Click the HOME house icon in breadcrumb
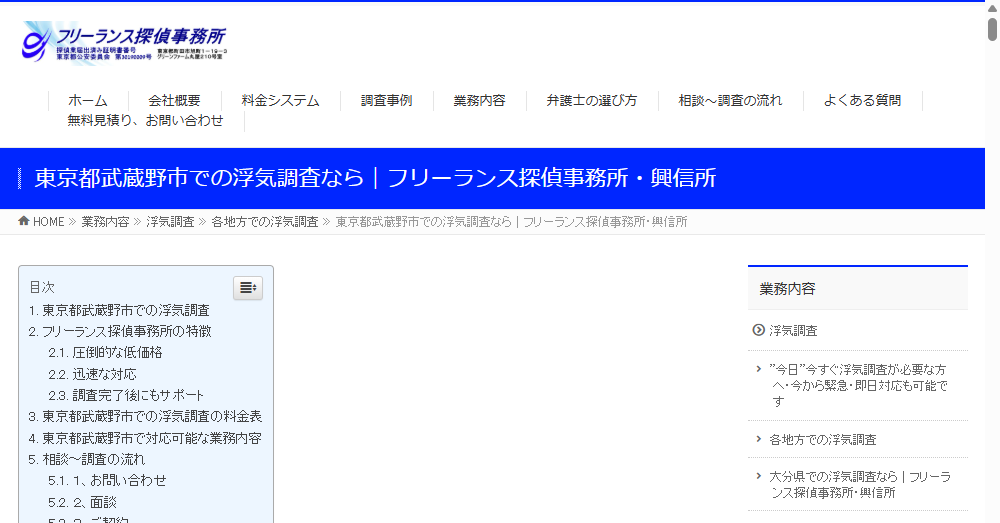Screen dimensions: 1000x523 [24, 221]
